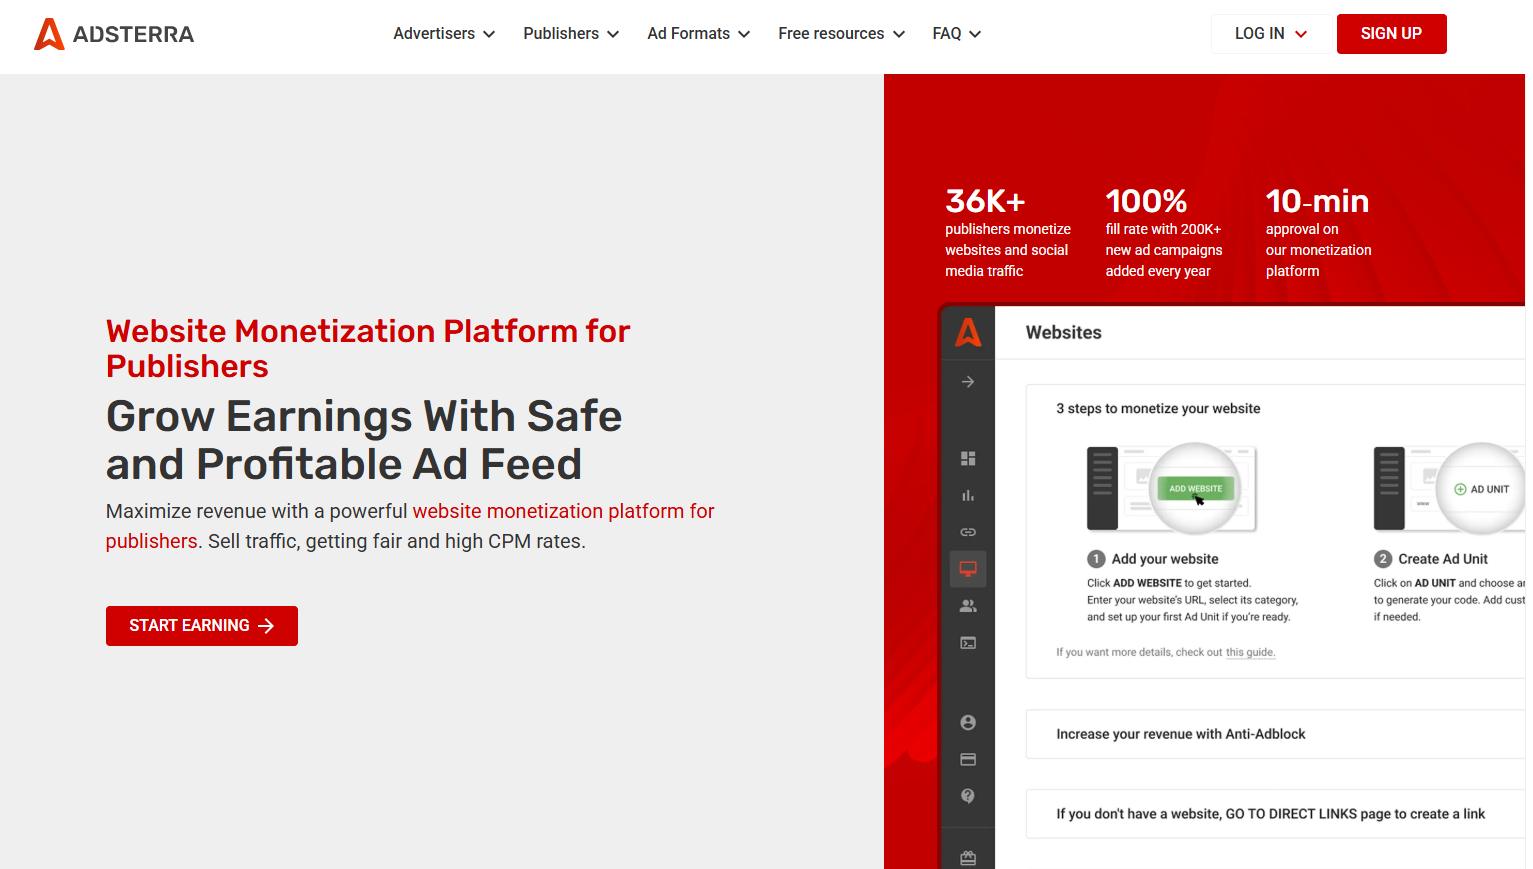This screenshot has height=869, width=1533.
Task: Open the referrals people icon
Action: click(x=968, y=606)
